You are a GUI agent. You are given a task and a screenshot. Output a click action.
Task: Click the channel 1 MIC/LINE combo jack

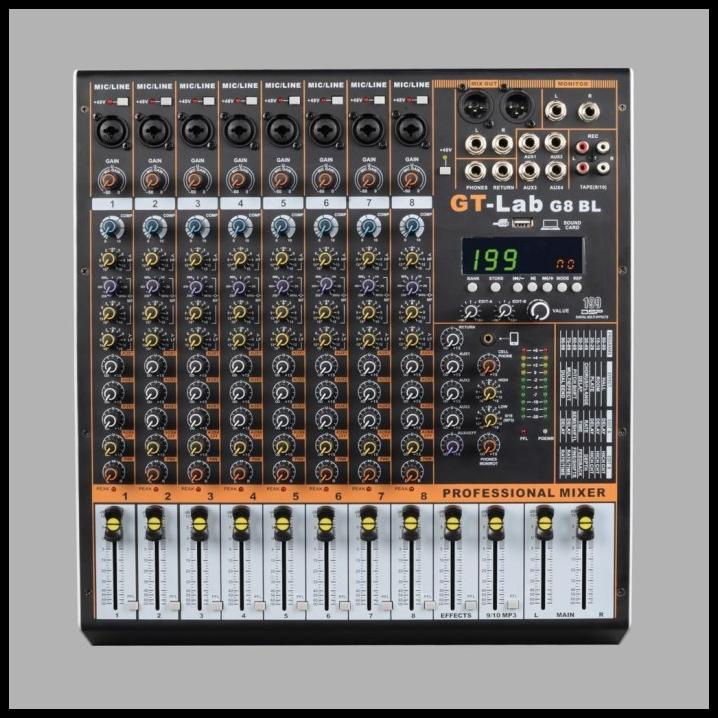[110, 129]
